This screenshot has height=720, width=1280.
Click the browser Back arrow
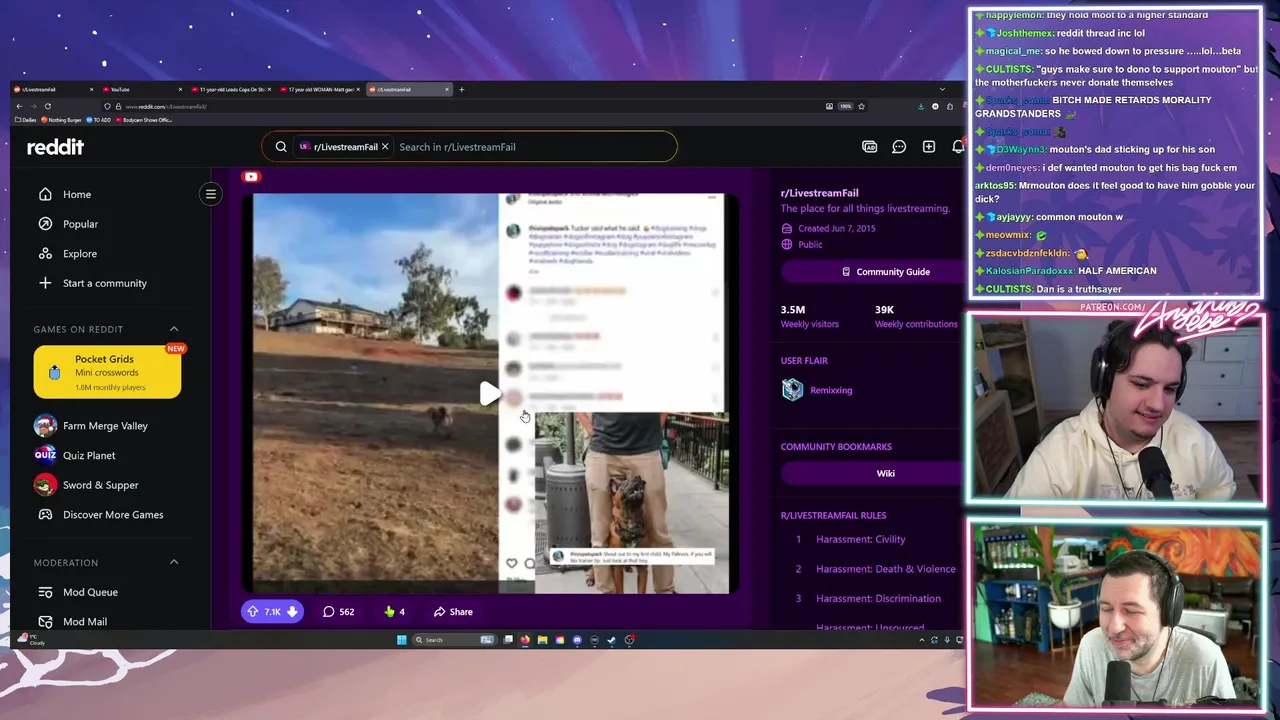pos(19,106)
